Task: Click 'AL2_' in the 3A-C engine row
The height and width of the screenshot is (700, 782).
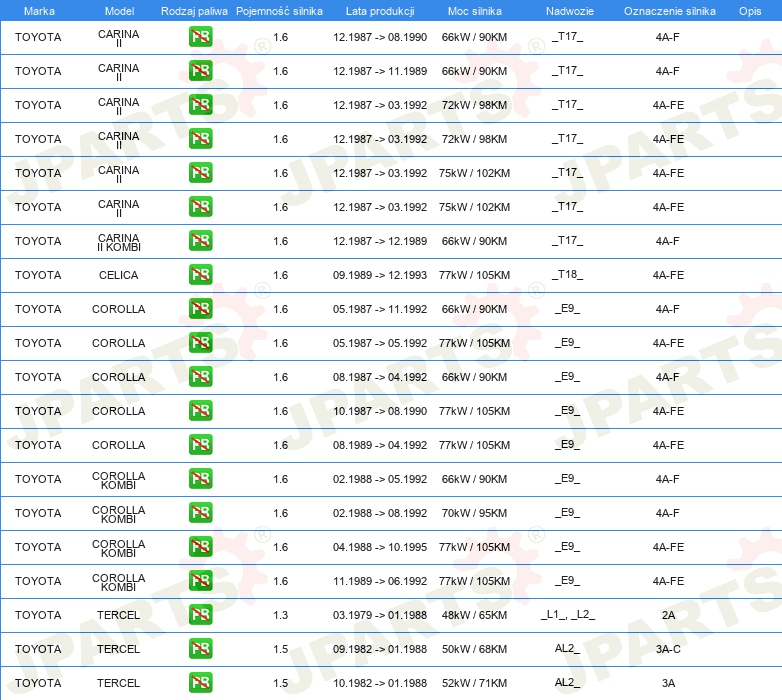Action: click(x=568, y=648)
